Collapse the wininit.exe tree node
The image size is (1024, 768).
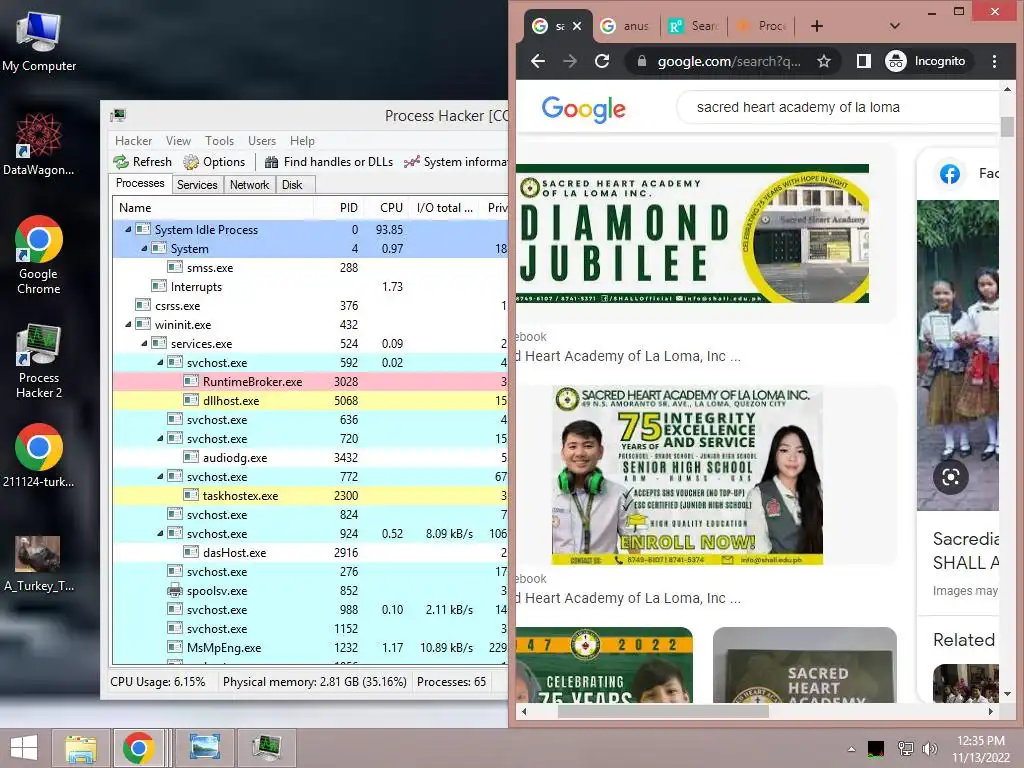coord(128,325)
